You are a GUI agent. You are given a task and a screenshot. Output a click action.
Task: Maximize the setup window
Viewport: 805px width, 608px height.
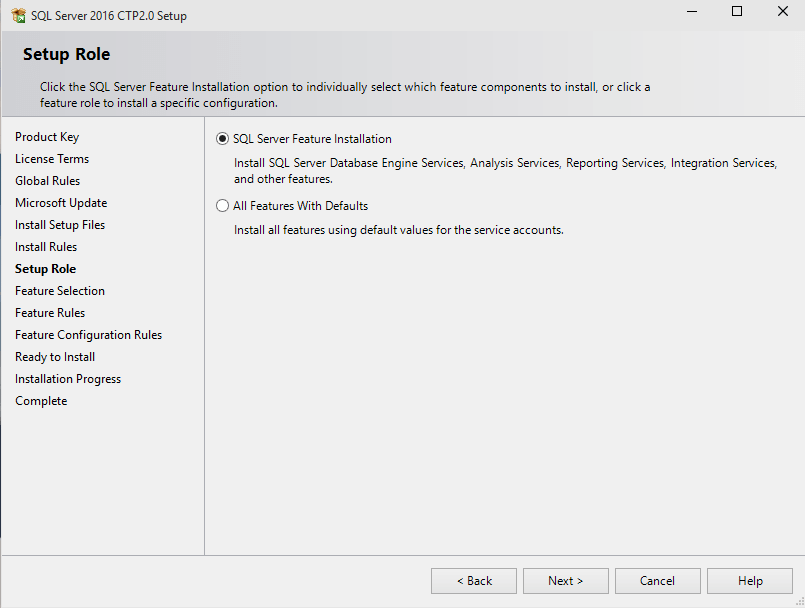click(737, 11)
